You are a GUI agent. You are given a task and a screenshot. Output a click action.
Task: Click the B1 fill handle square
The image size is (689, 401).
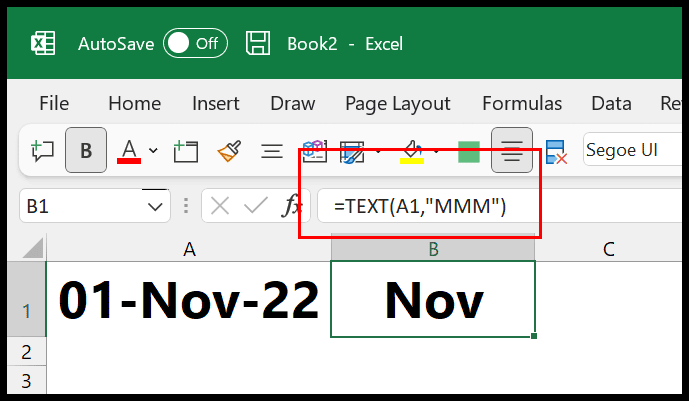coord(534,336)
